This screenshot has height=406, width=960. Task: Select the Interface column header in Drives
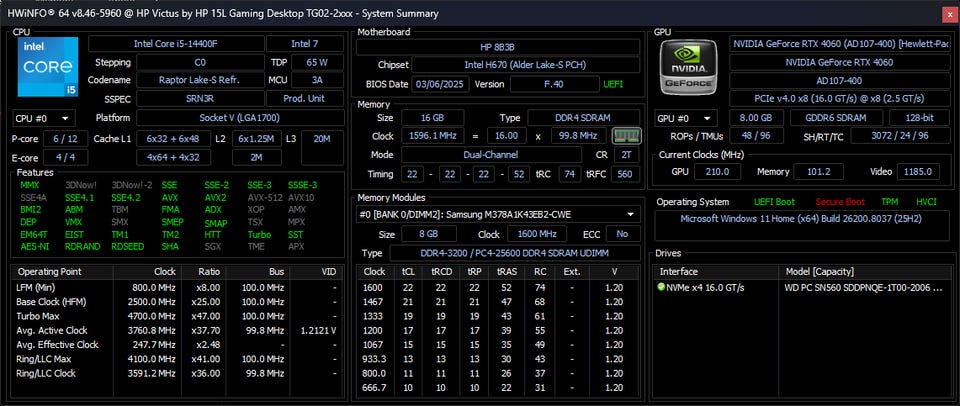tap(680, 271)
